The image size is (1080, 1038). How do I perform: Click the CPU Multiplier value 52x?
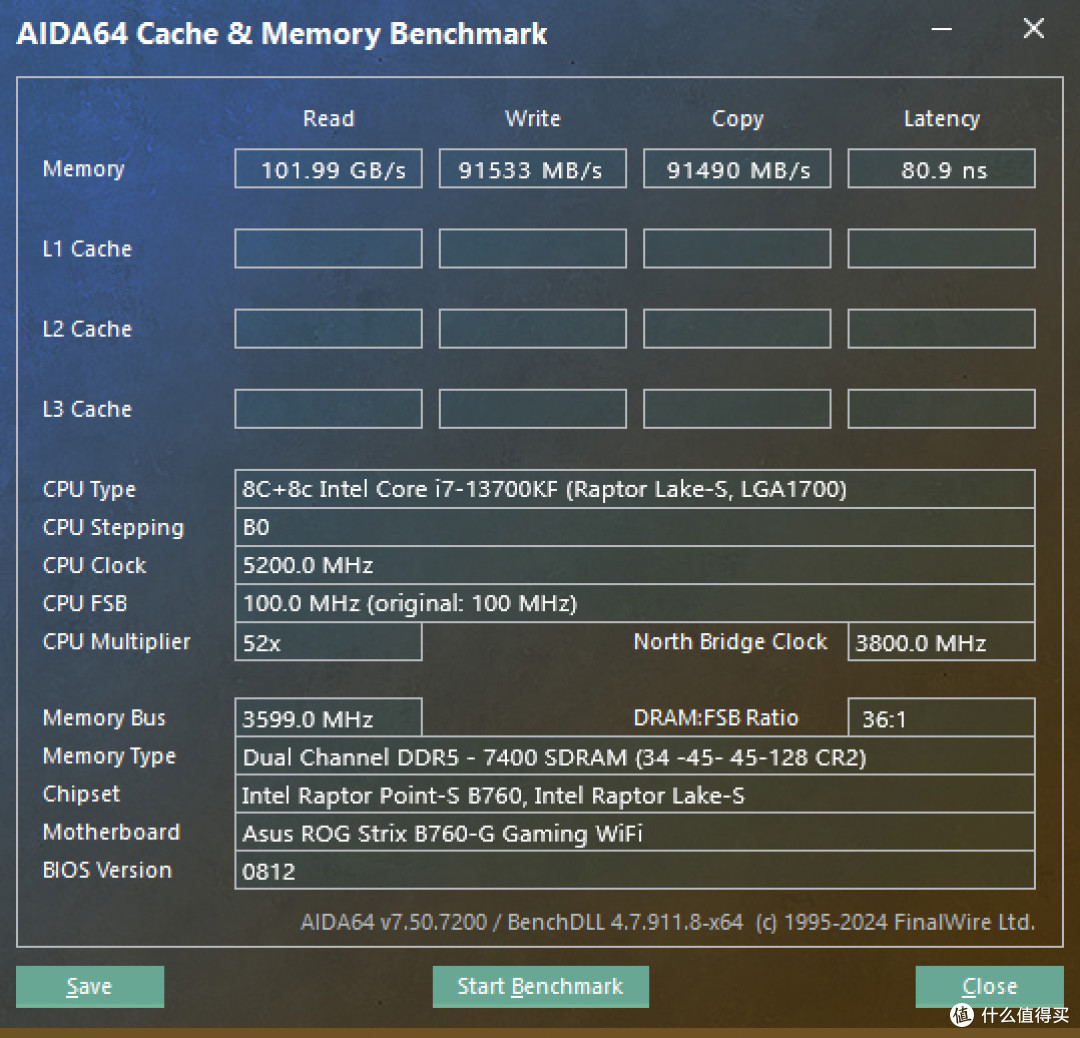coord(329,642)
